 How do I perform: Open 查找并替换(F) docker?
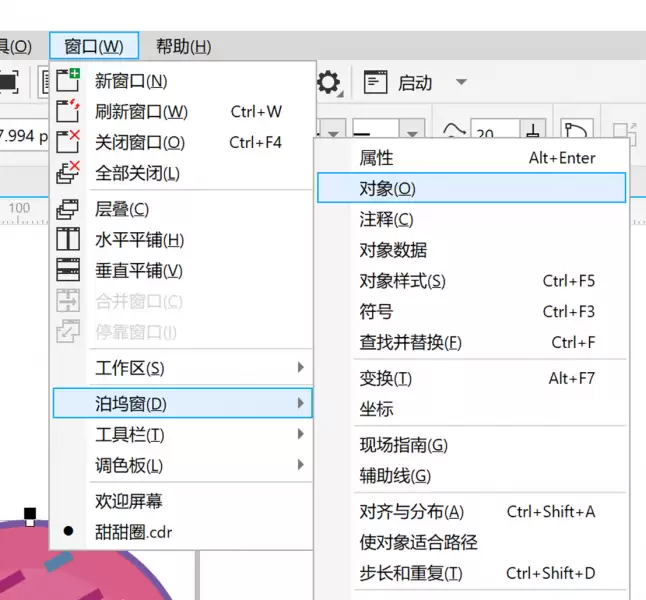point(472,342)
